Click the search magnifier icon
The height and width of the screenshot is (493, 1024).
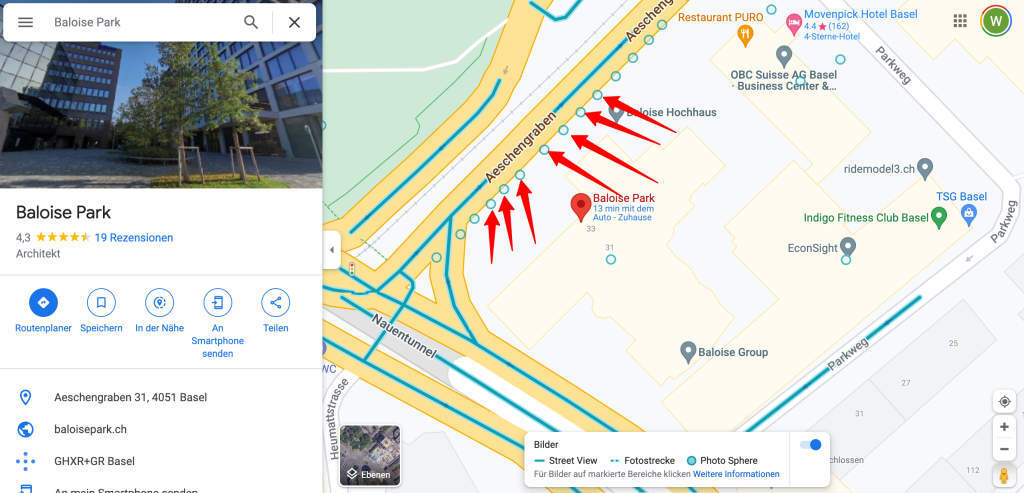coord(251,22)
